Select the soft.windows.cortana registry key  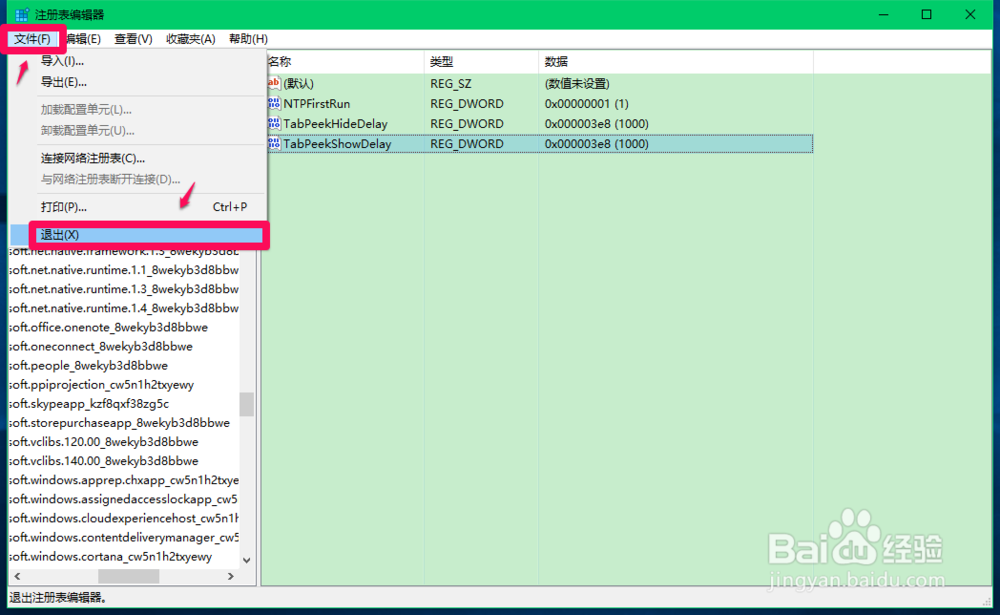click(x=122, y=556)
